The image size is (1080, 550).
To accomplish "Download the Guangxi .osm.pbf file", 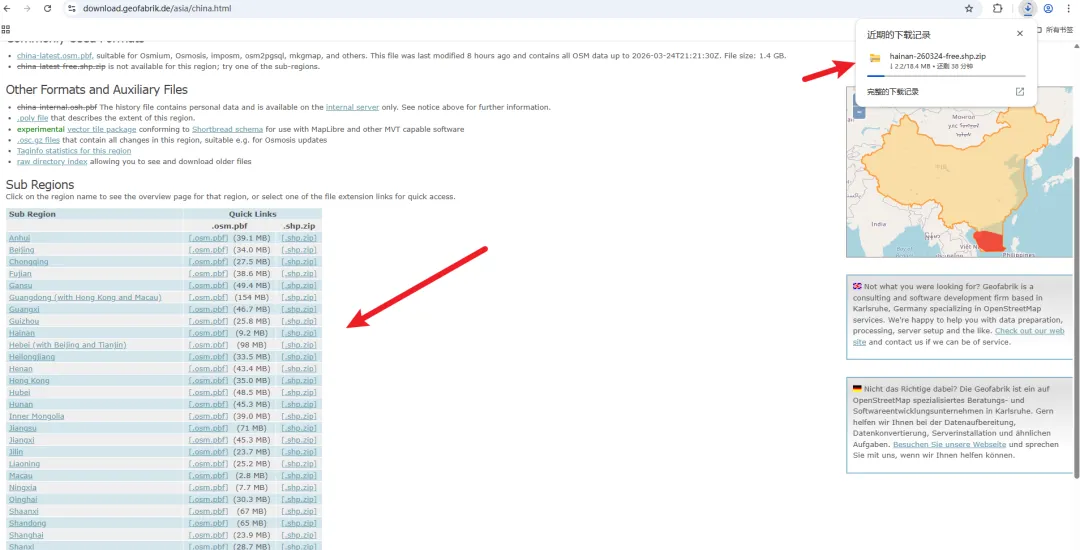I will pyautogui.click(x=208, y=309).
